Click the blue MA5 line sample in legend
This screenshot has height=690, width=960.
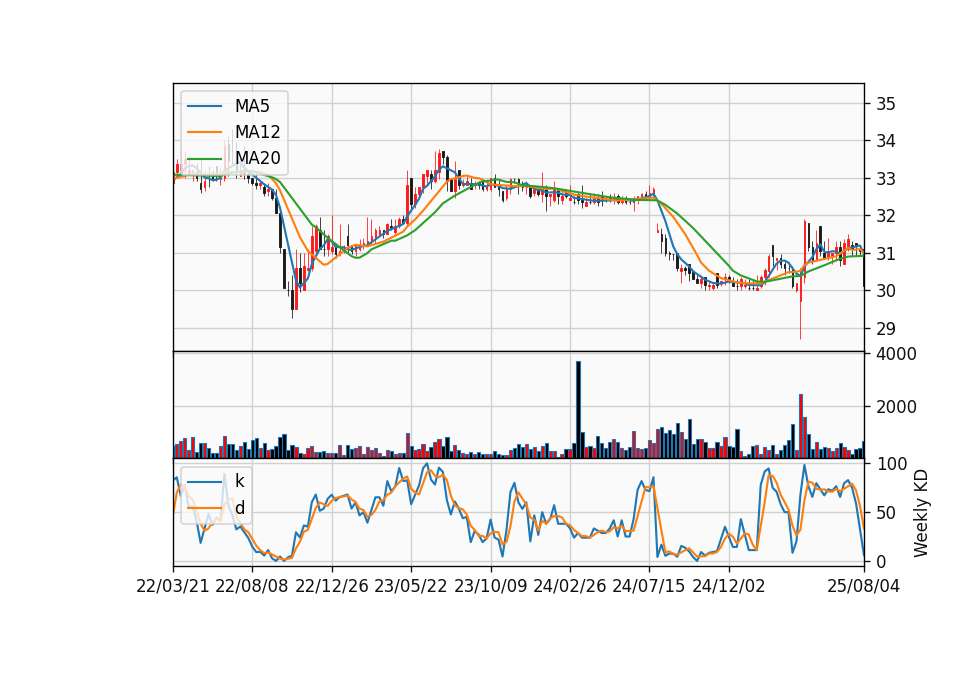(204, 106)
